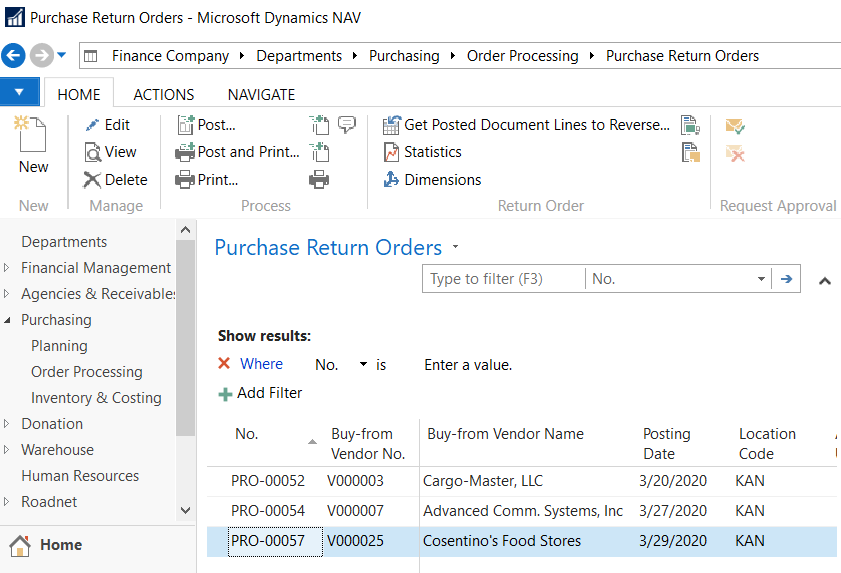Expand the Financial Management tree node
Screen dimensions: 841x573
[x=8, y=268]
